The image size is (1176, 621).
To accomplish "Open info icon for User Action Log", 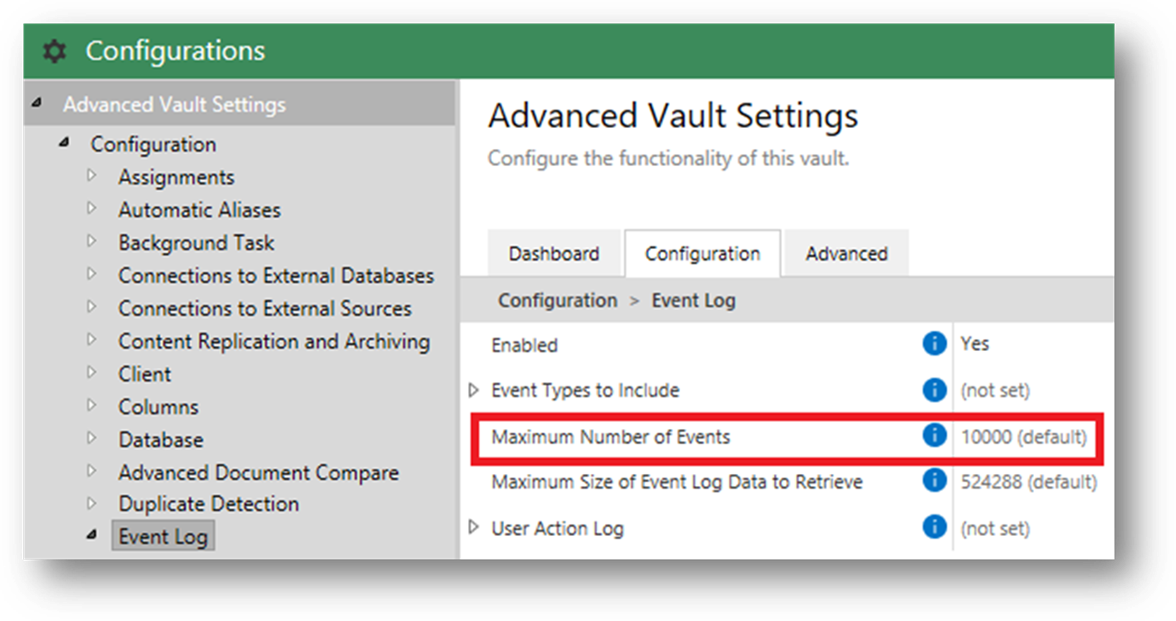I will point(934,526).
